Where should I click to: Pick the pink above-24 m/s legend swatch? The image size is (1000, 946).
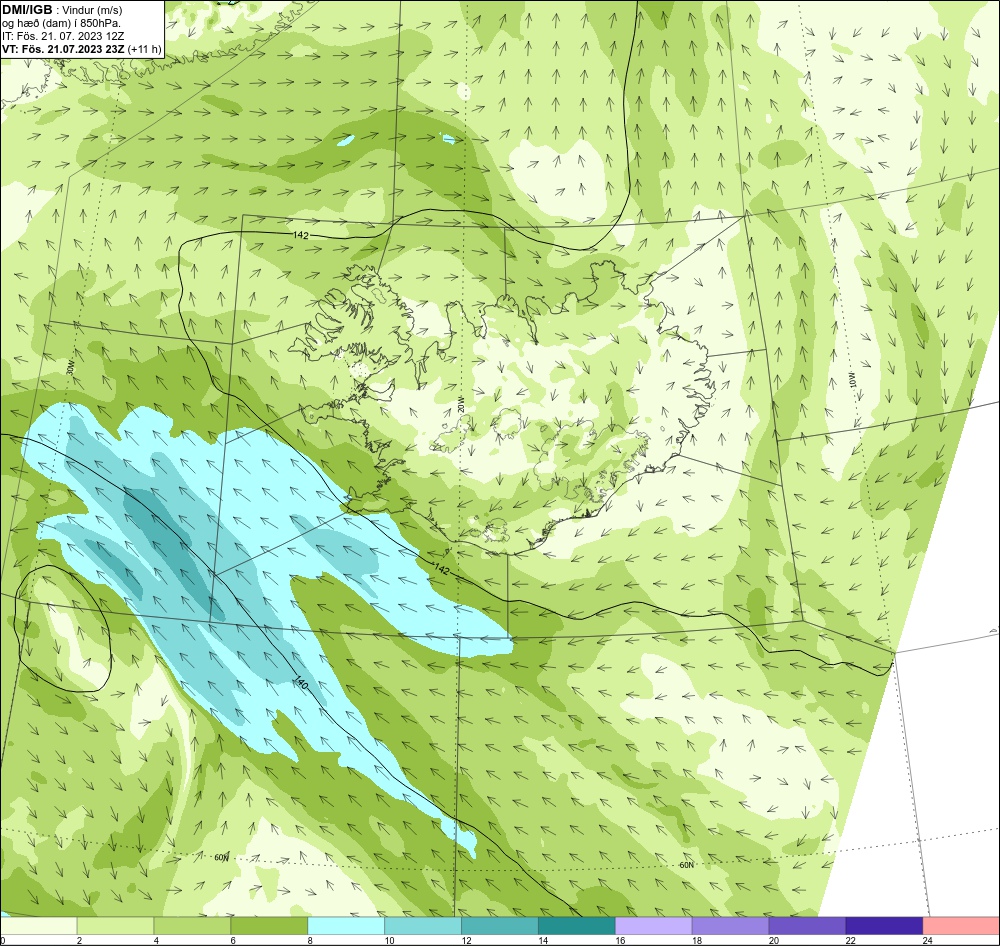pos(961,925)
